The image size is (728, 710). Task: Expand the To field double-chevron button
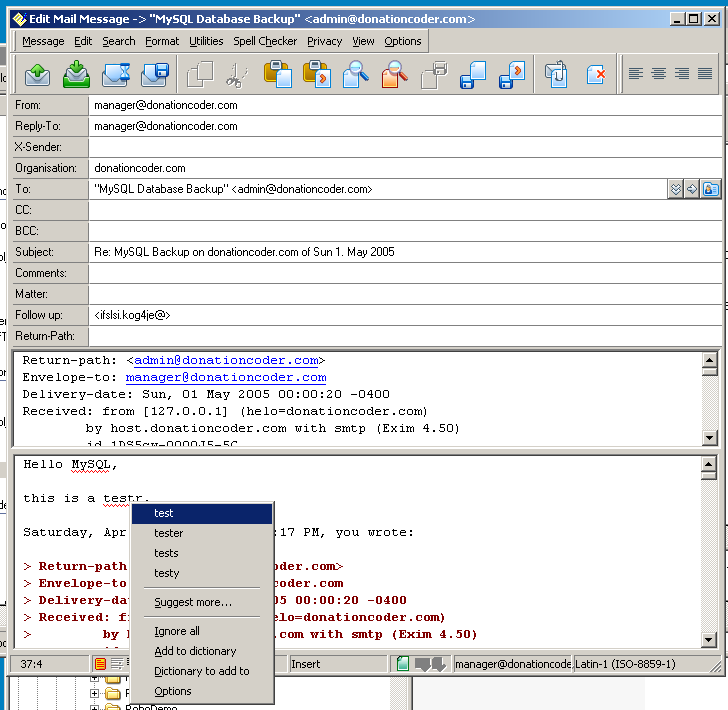click(x=676, y=189)
